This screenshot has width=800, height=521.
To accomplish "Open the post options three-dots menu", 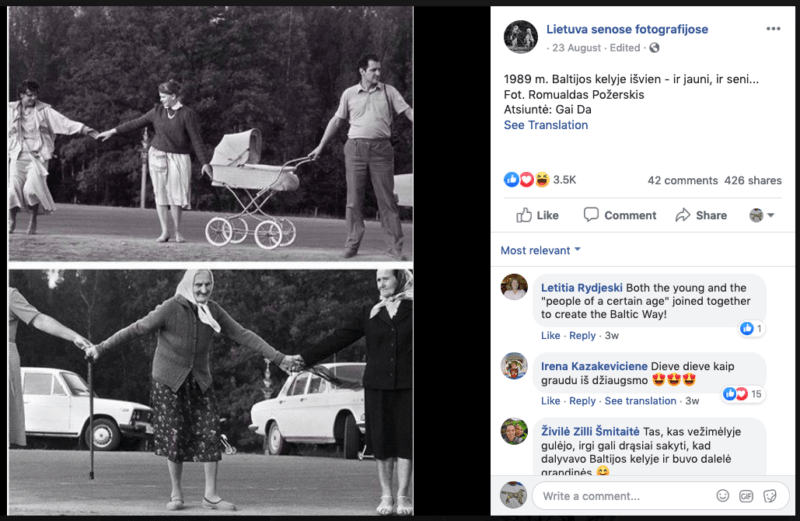I will coord(773,28).
